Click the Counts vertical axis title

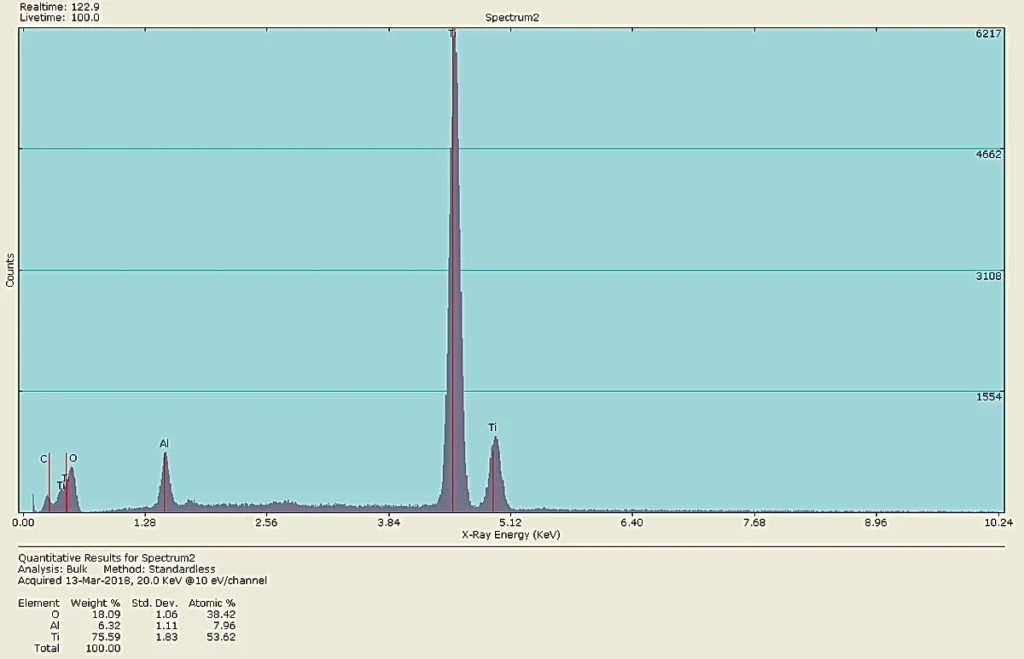pyautogui.click(x=10, y=270)
